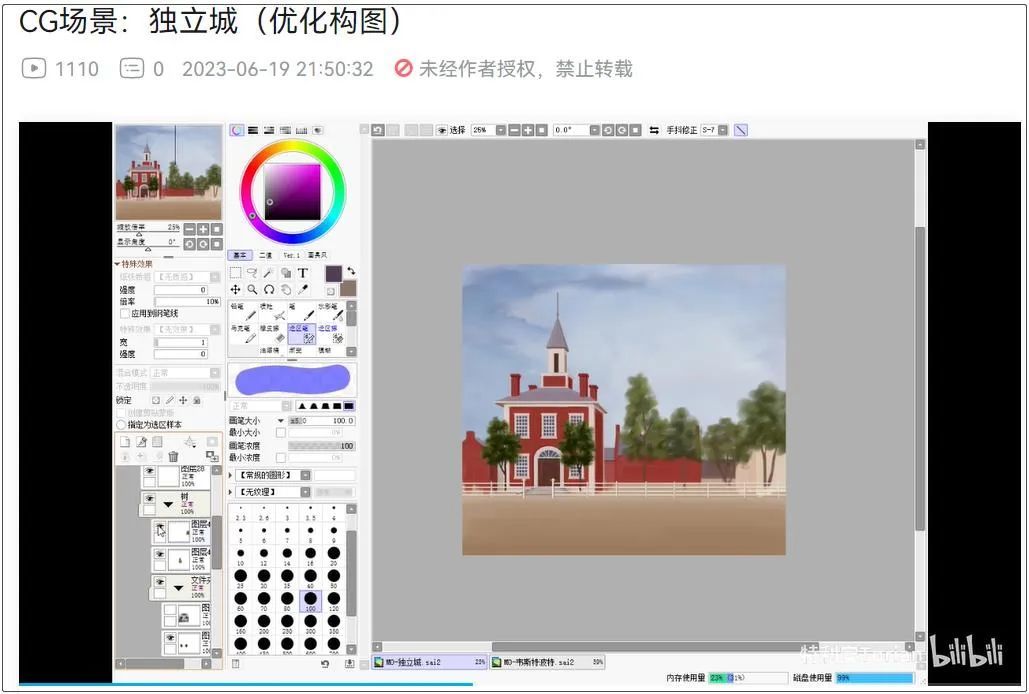Open the 无纹理 texture dropdown

click(306, 492)
